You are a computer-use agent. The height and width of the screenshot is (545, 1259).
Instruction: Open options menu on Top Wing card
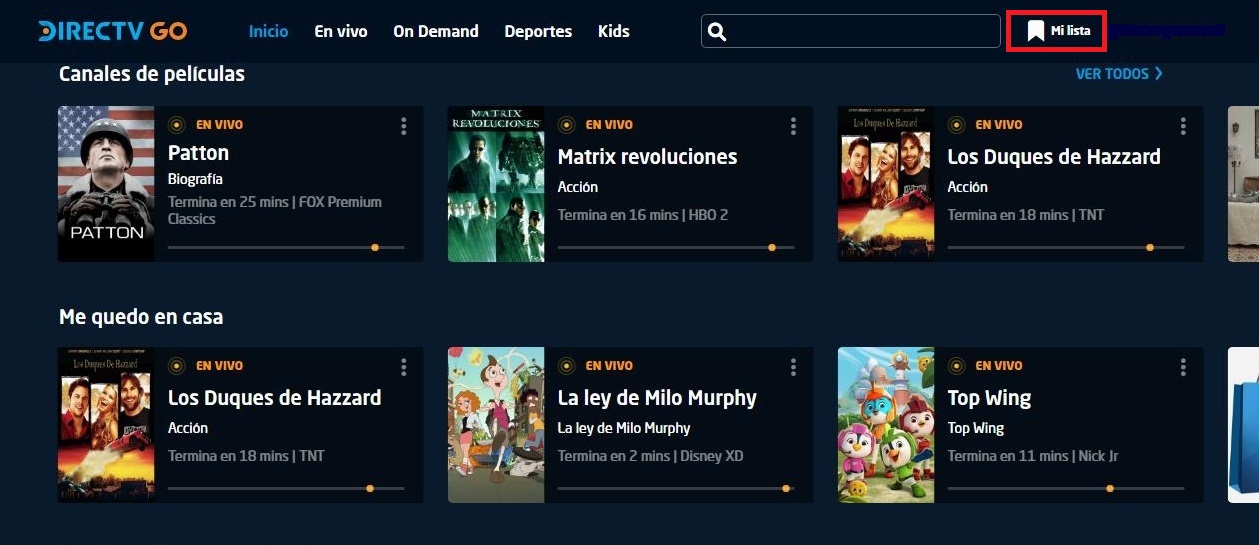[x=1183, y=367]
